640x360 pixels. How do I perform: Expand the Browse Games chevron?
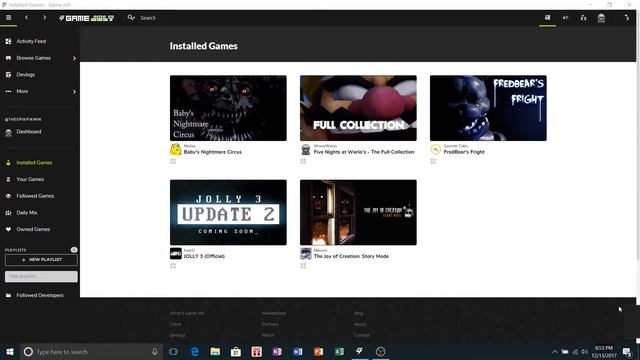click(x=74, y=58)
